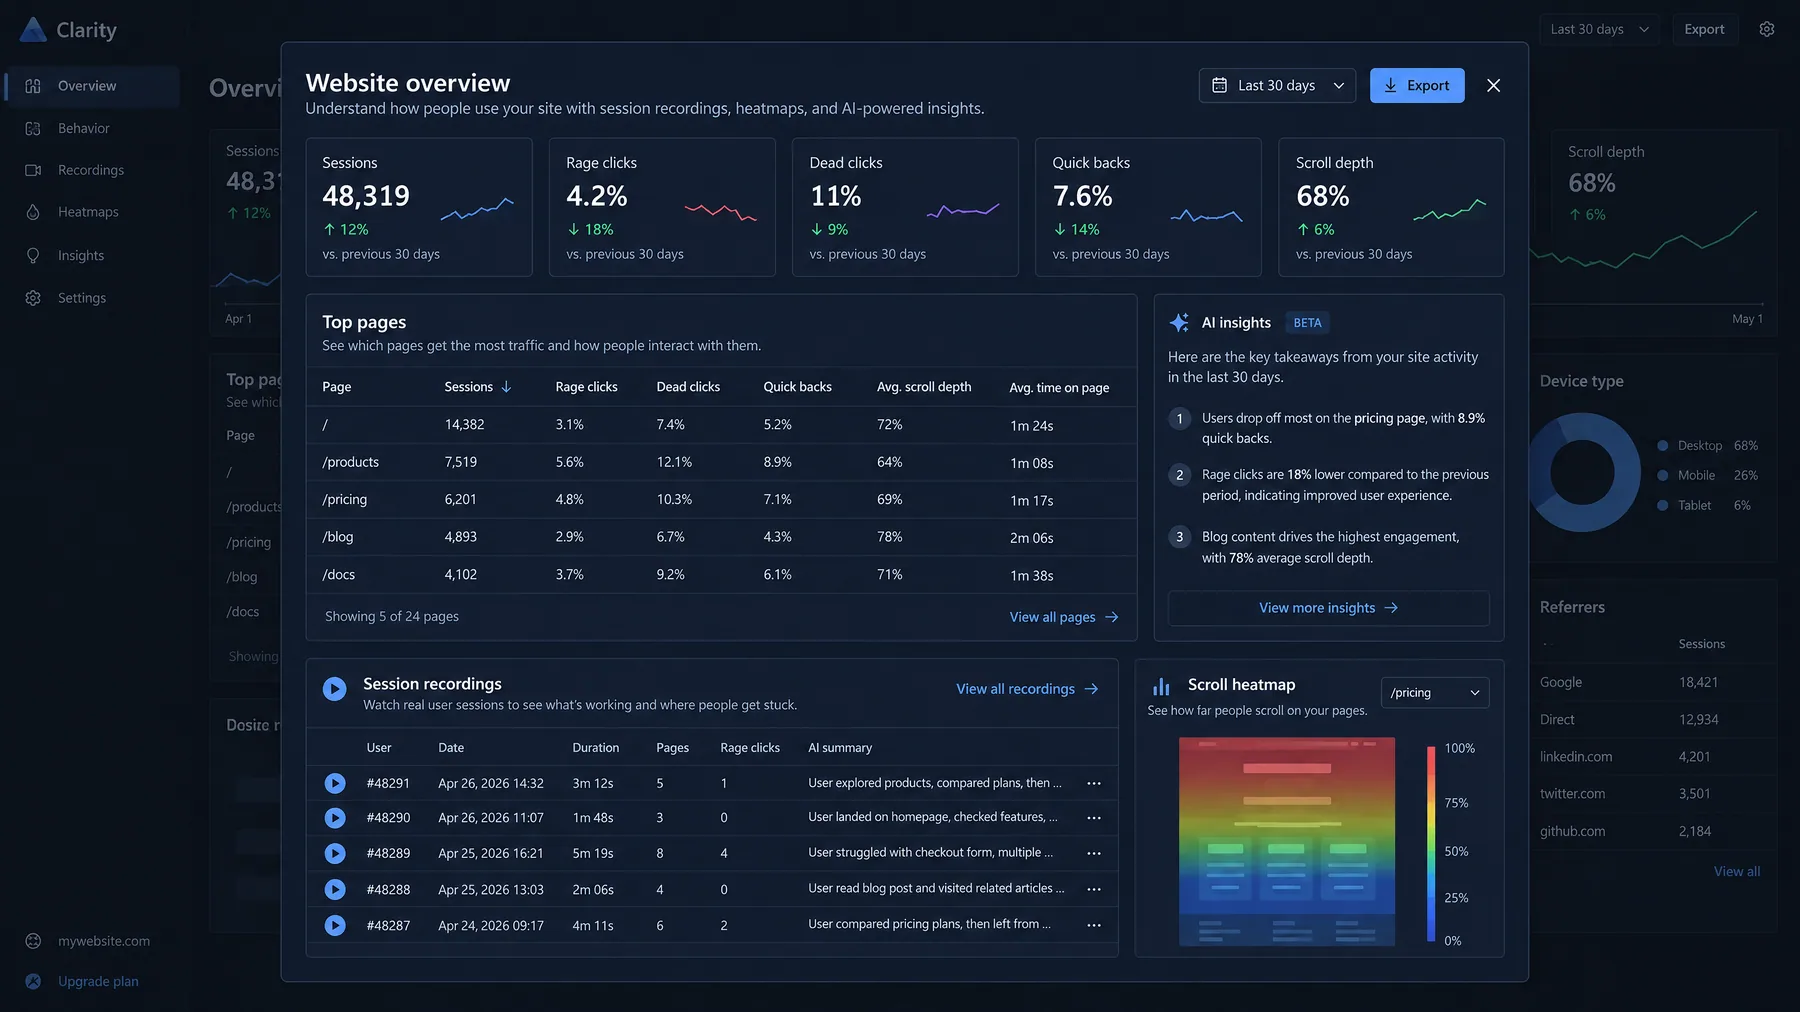Open more options for recording #48289
Screen dimensions: 1800x1012
click(1094, 853)
